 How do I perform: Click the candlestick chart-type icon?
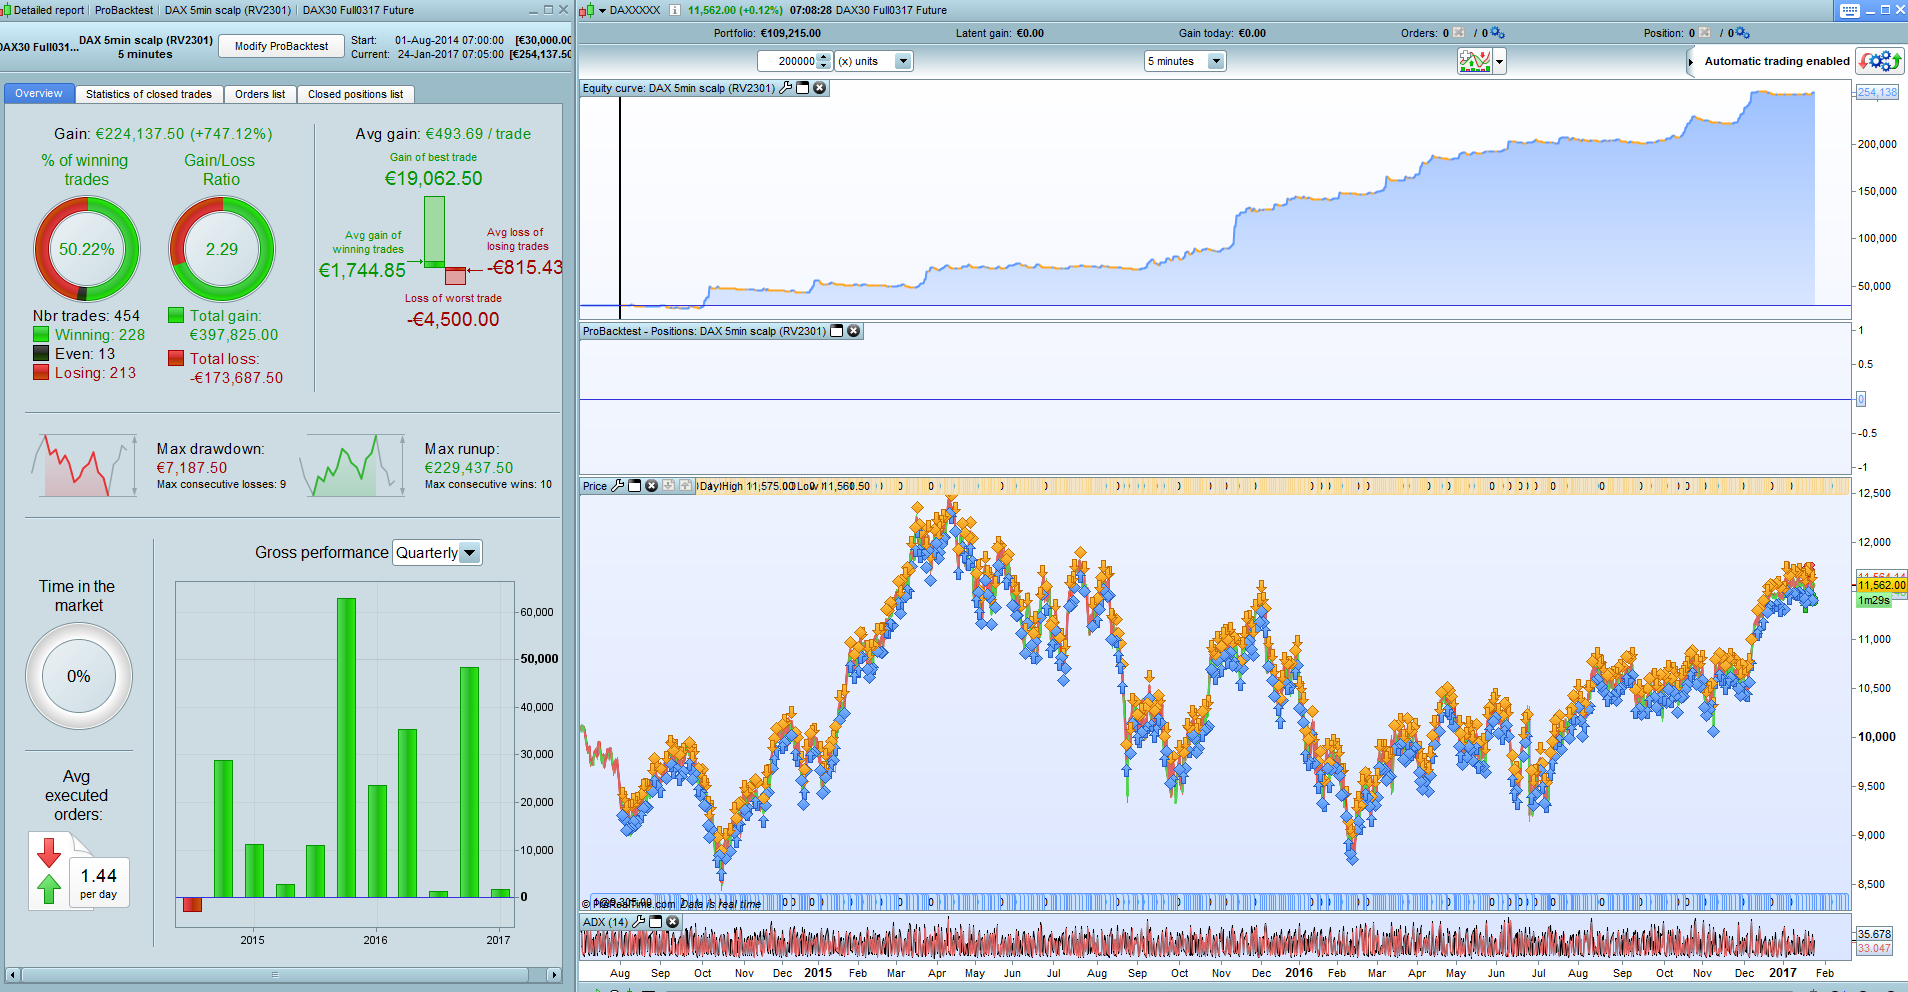click(587, 10)
